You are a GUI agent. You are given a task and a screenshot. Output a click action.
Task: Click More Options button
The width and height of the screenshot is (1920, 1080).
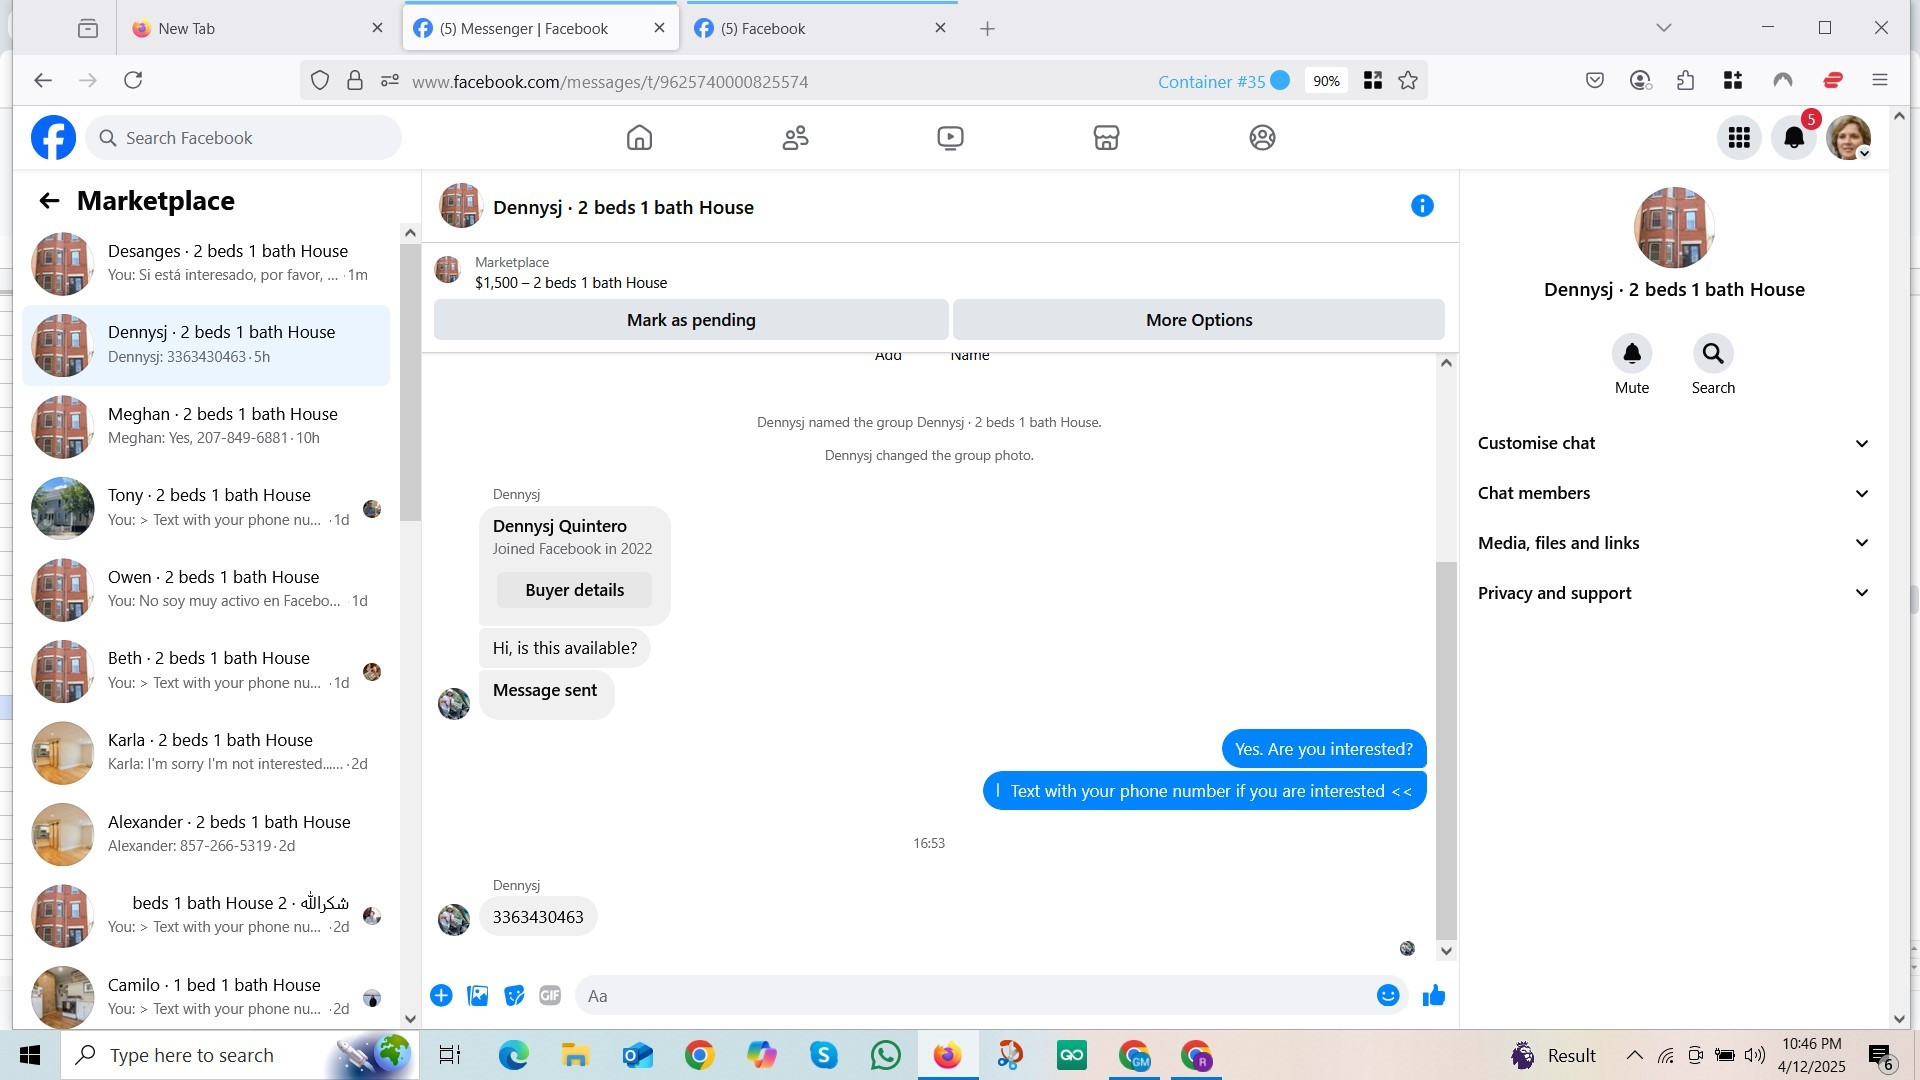(1199, 320)
